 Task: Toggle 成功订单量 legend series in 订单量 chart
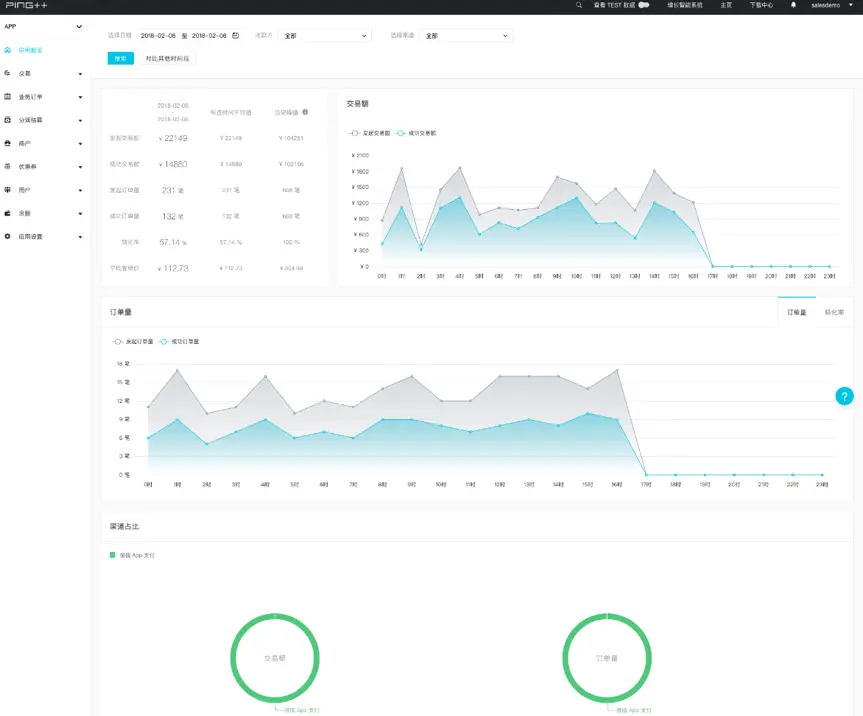(x=179, y=342)
